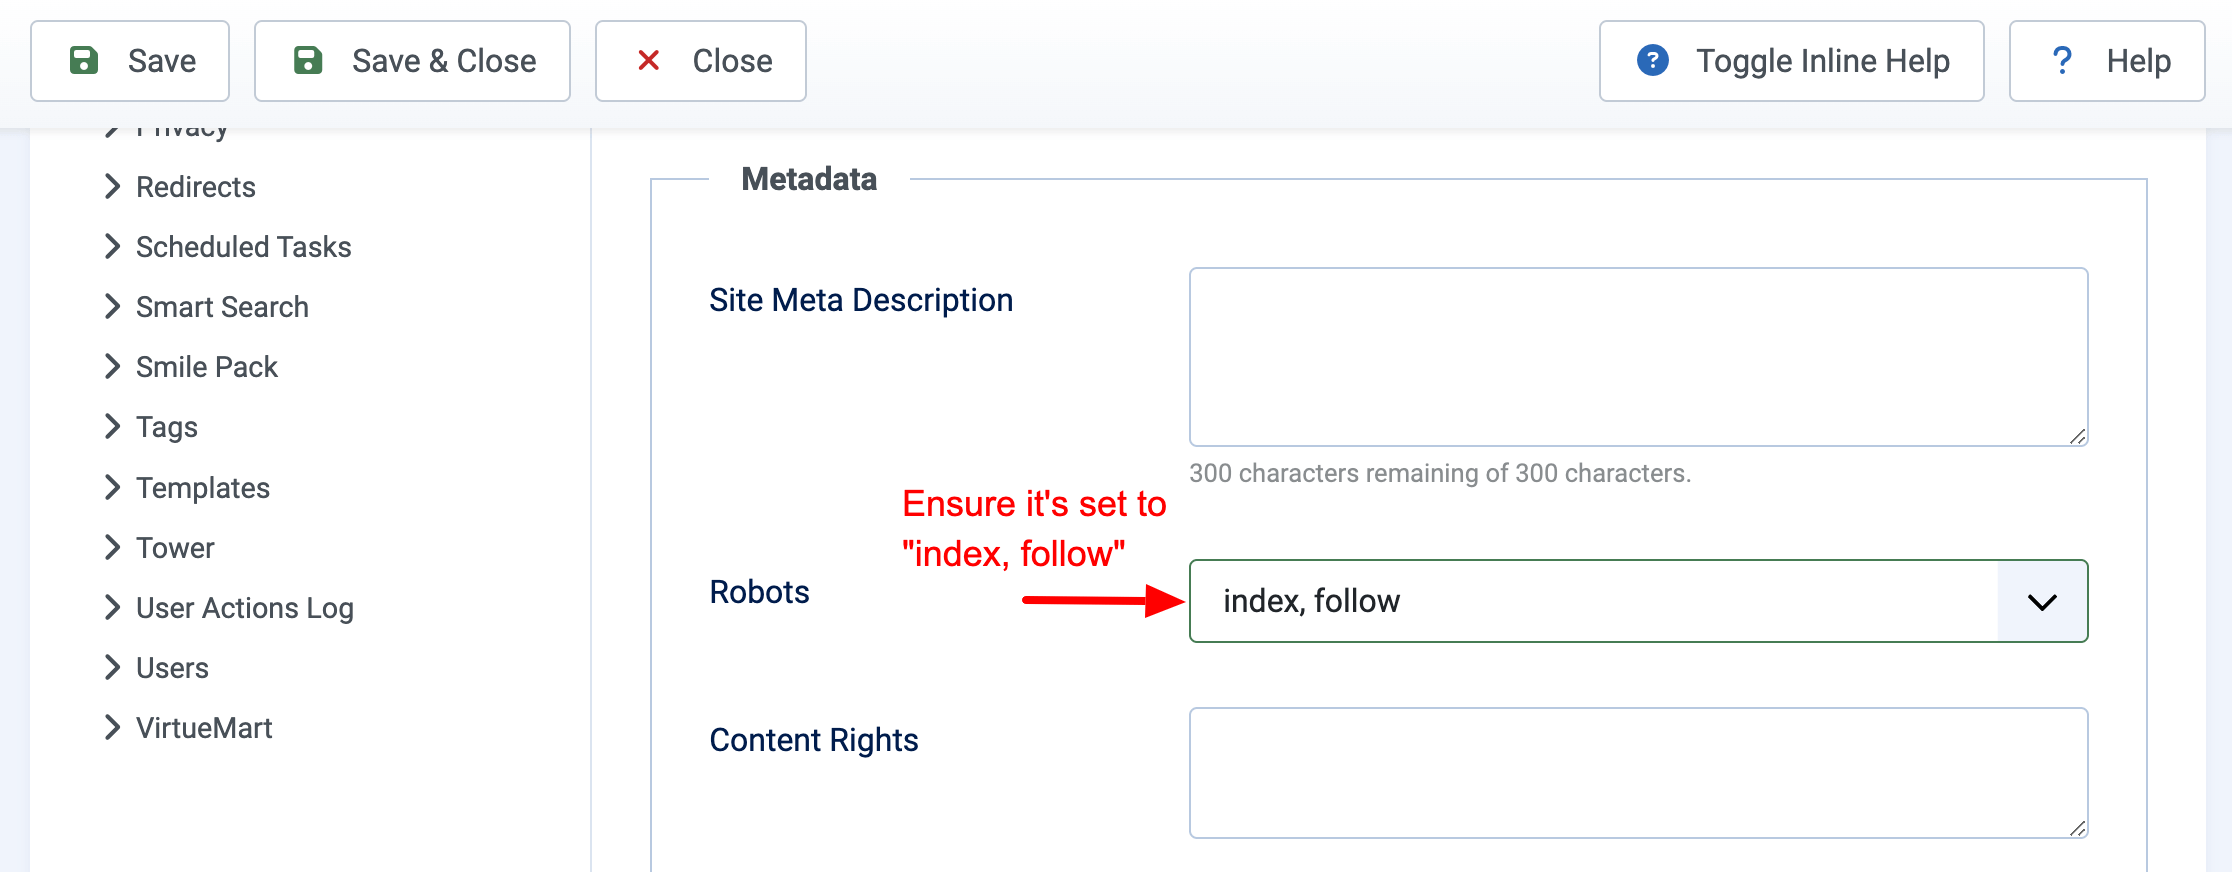Click inside the Content Rights text field
Viewport: 2232px width, 872px height.
(1638, 773)
